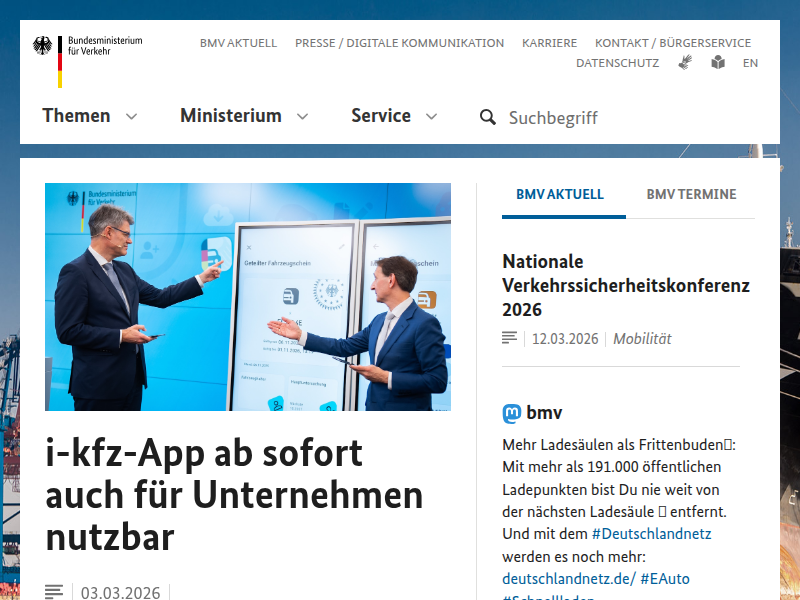
Task: Select the BMV Aktuell tab
Action: pyautogui.click(x=560, y=194)
